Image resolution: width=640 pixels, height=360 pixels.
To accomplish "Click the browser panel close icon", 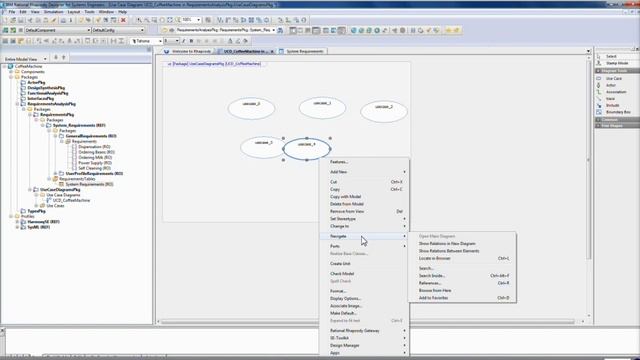I will (149, 49).
